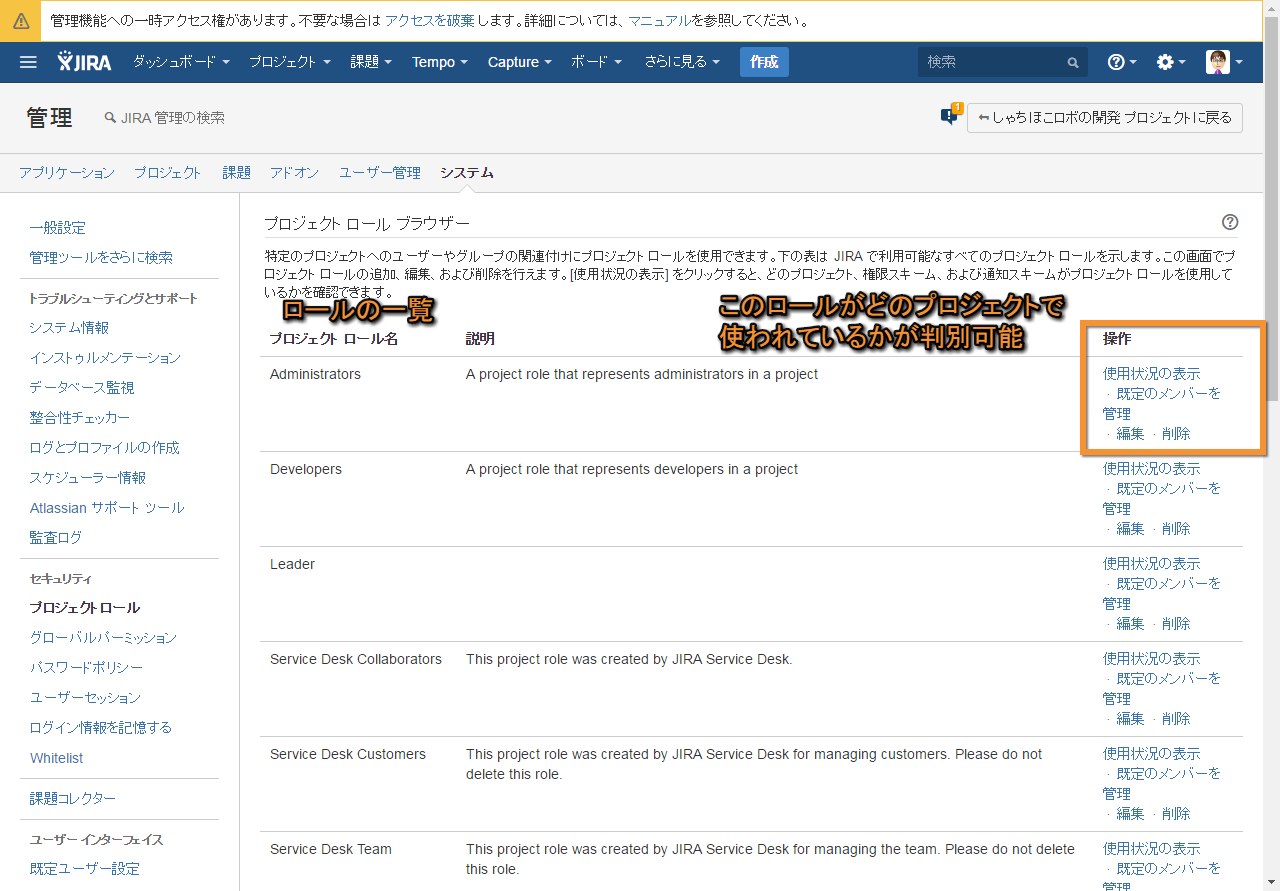The image size is (1280, 891).
Task: Click 使用状況の表示 for Administrators role
Action: (1151, 373)
